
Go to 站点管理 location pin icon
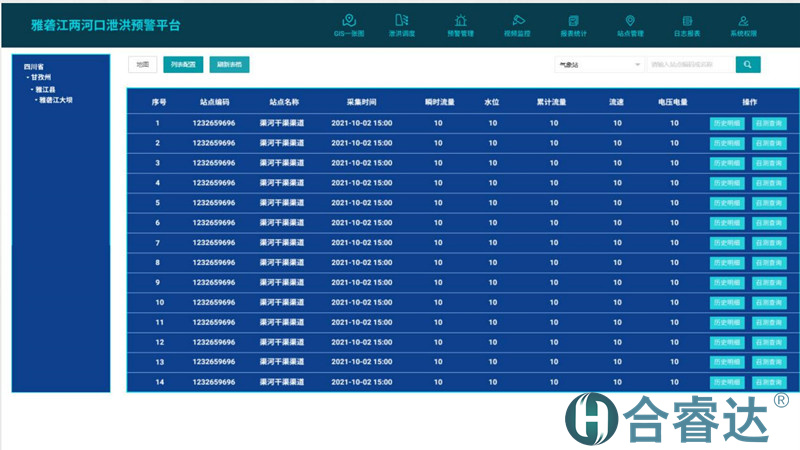tap(629, 20)
